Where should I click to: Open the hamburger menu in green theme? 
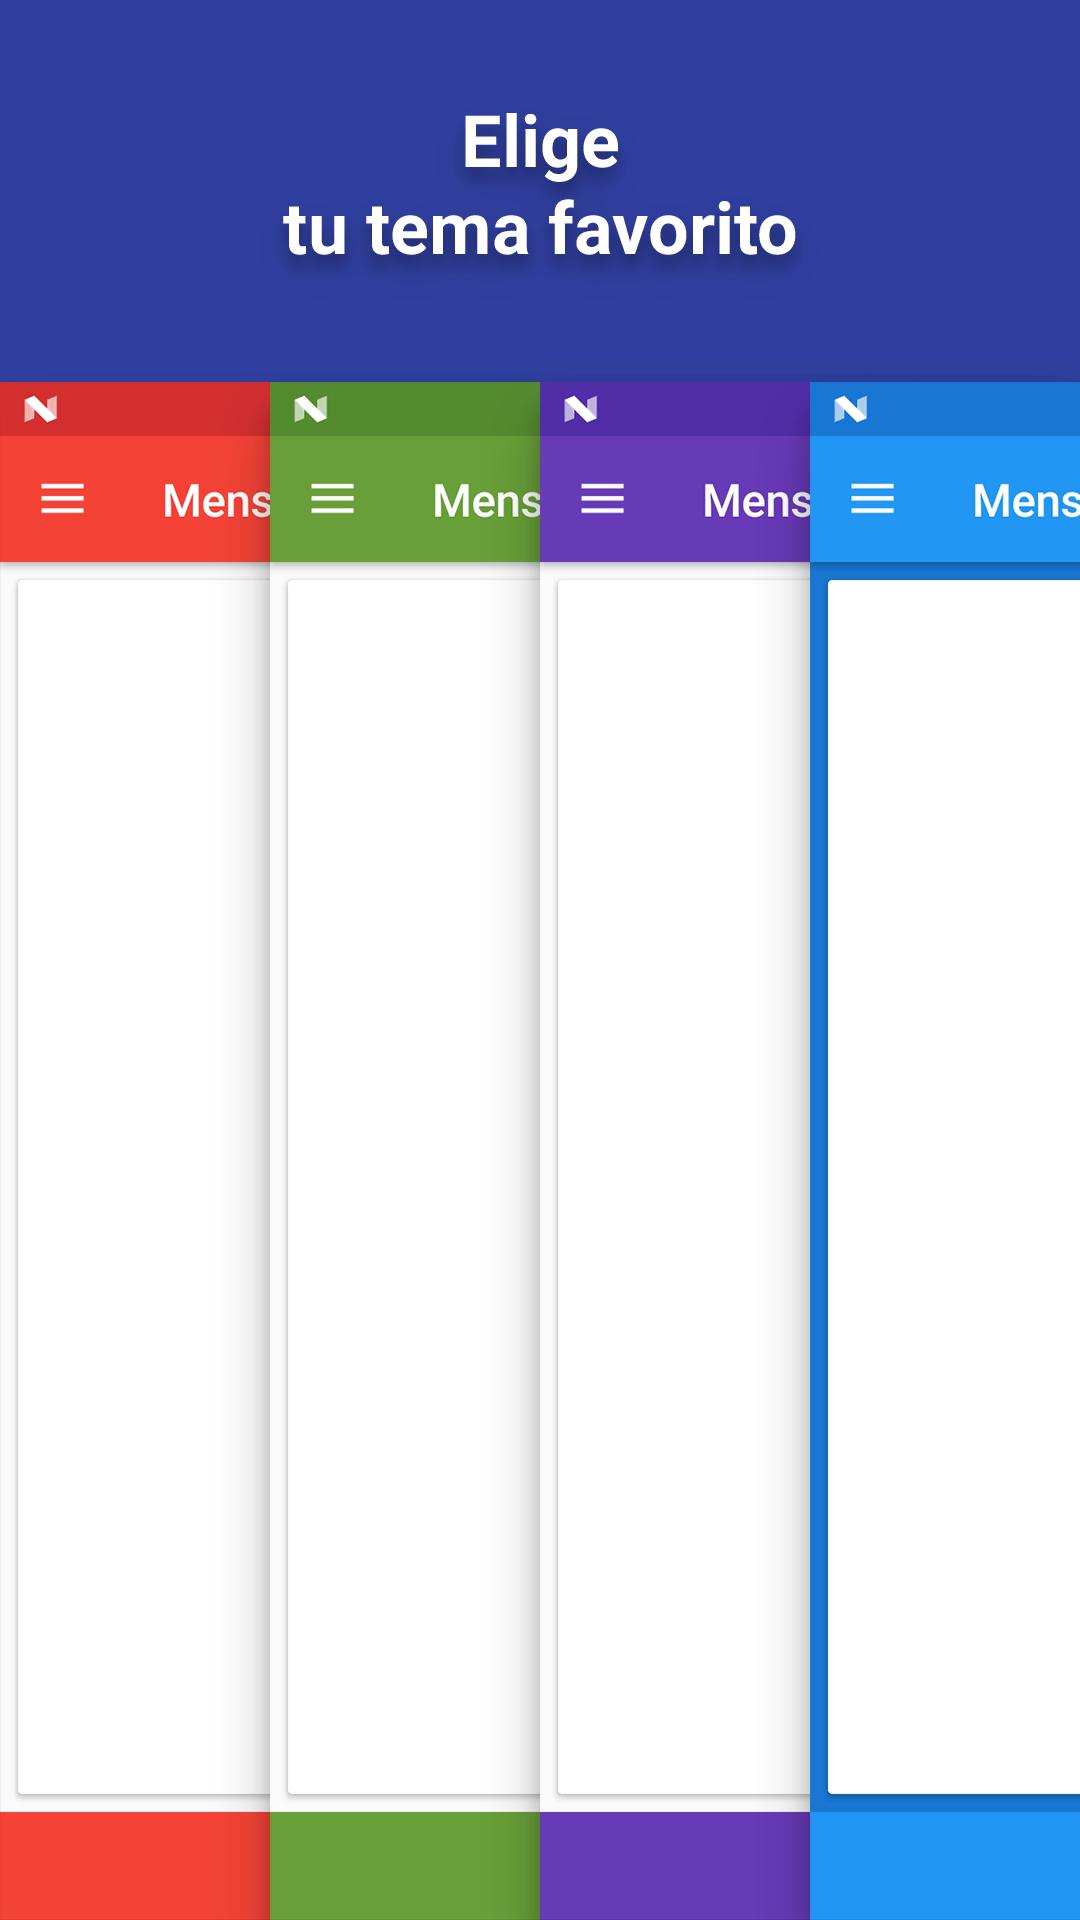point(332,498)
